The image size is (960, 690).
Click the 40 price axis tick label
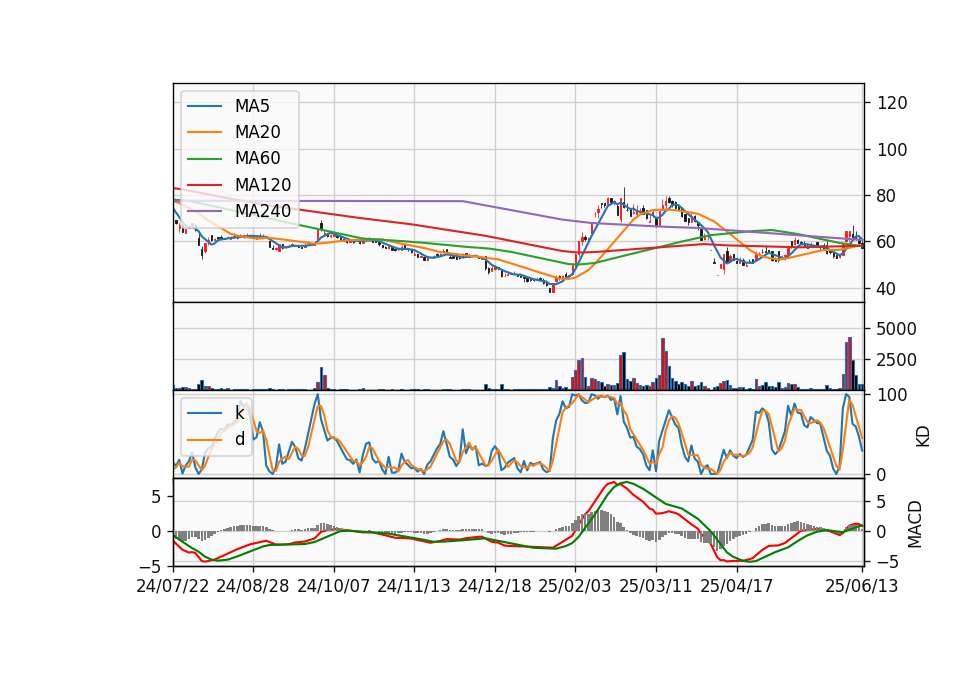[x=887, y=288]
